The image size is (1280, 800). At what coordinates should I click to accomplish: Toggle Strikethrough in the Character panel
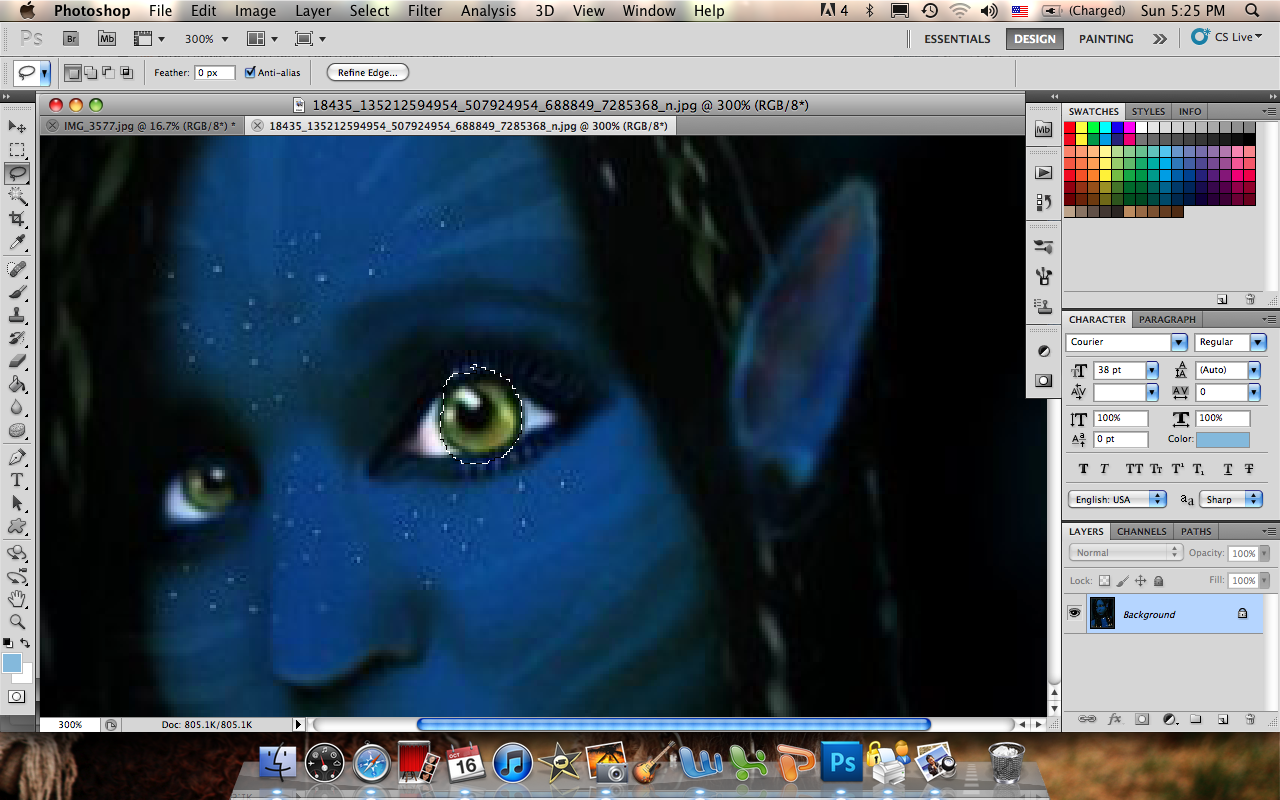[x=1249, y=469]
